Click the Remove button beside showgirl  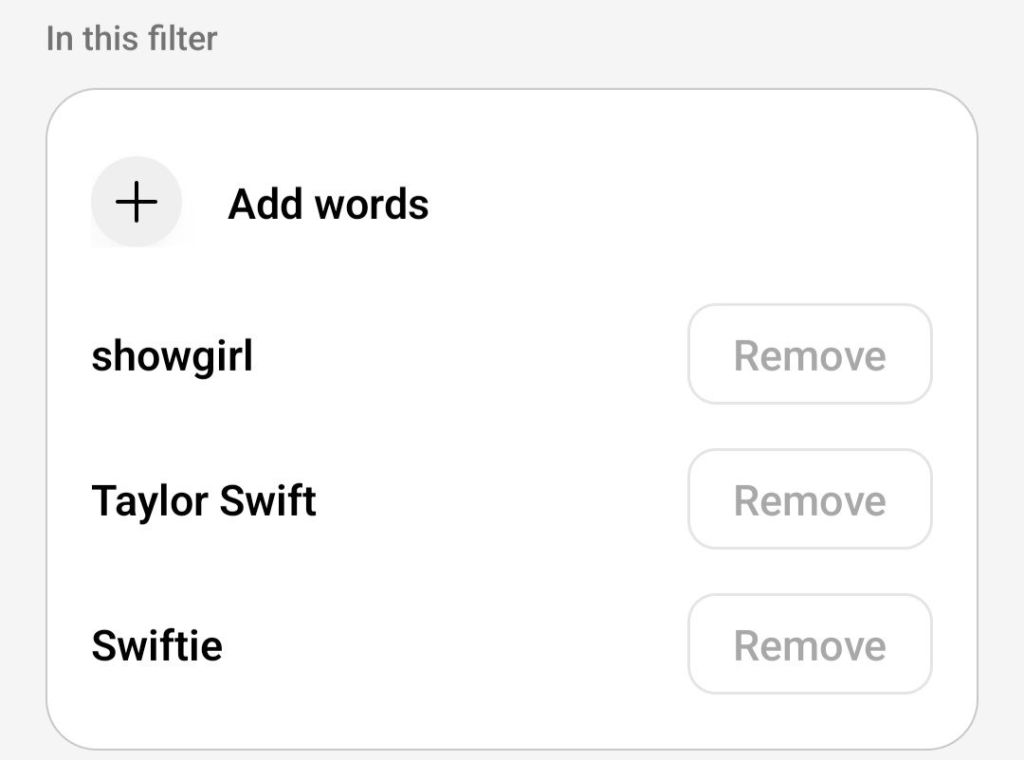(809, 355)
